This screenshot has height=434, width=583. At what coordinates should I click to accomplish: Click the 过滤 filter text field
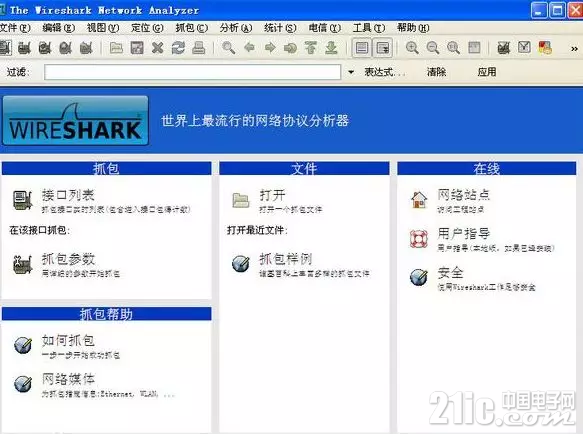(192, 72)
